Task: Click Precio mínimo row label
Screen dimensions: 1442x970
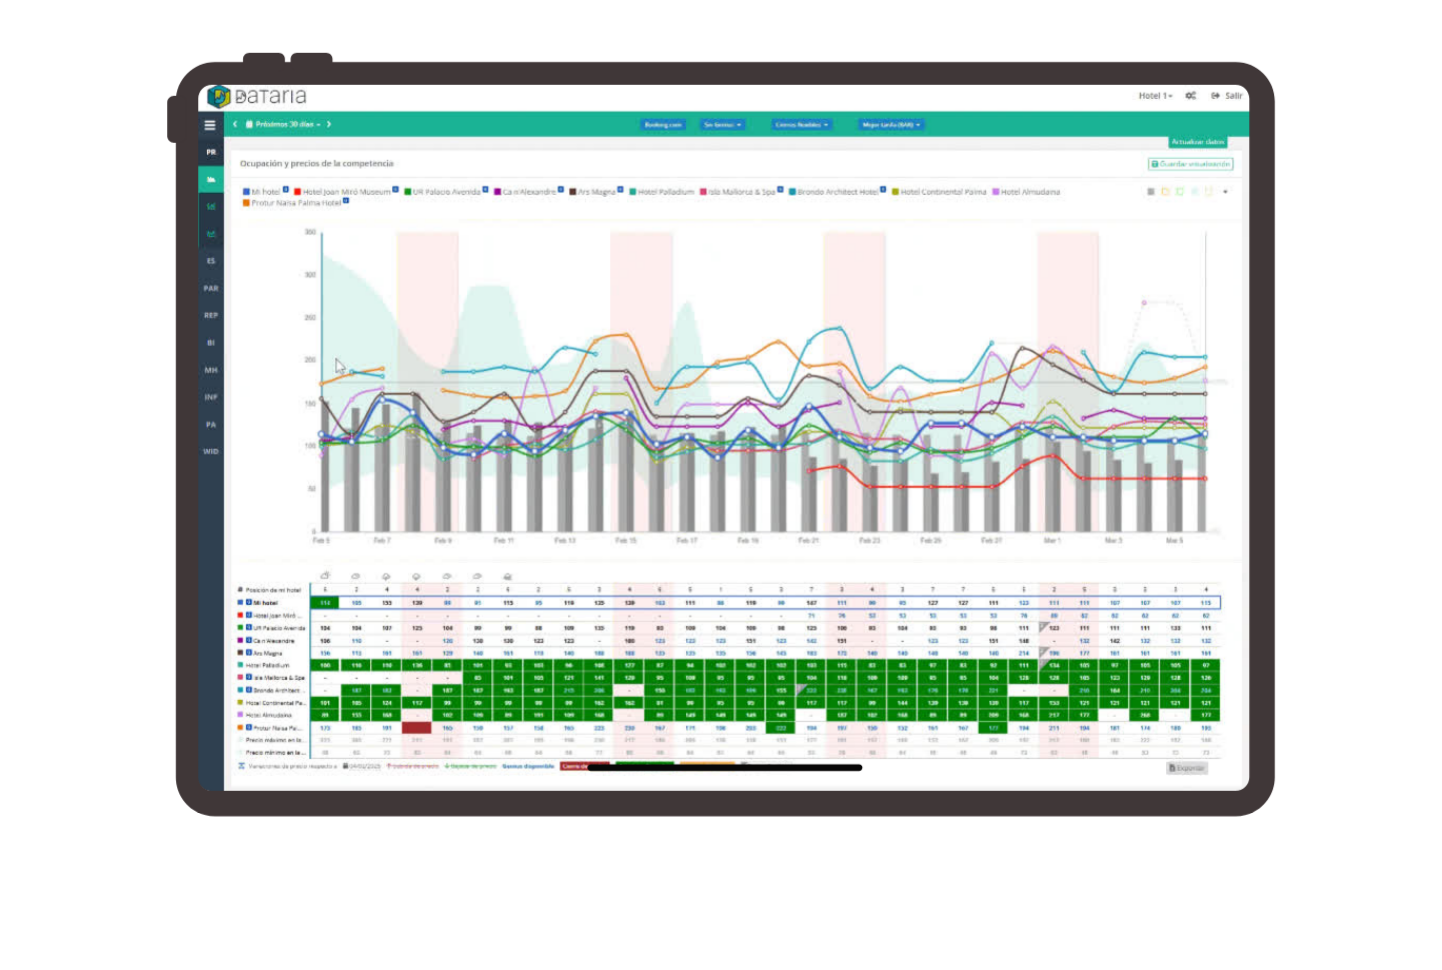Action: [x=274, y=753]
